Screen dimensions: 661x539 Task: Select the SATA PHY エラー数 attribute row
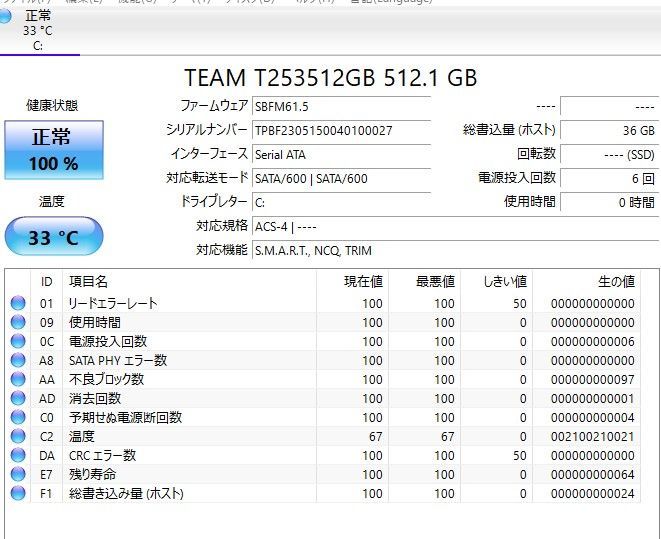point(323,360)
